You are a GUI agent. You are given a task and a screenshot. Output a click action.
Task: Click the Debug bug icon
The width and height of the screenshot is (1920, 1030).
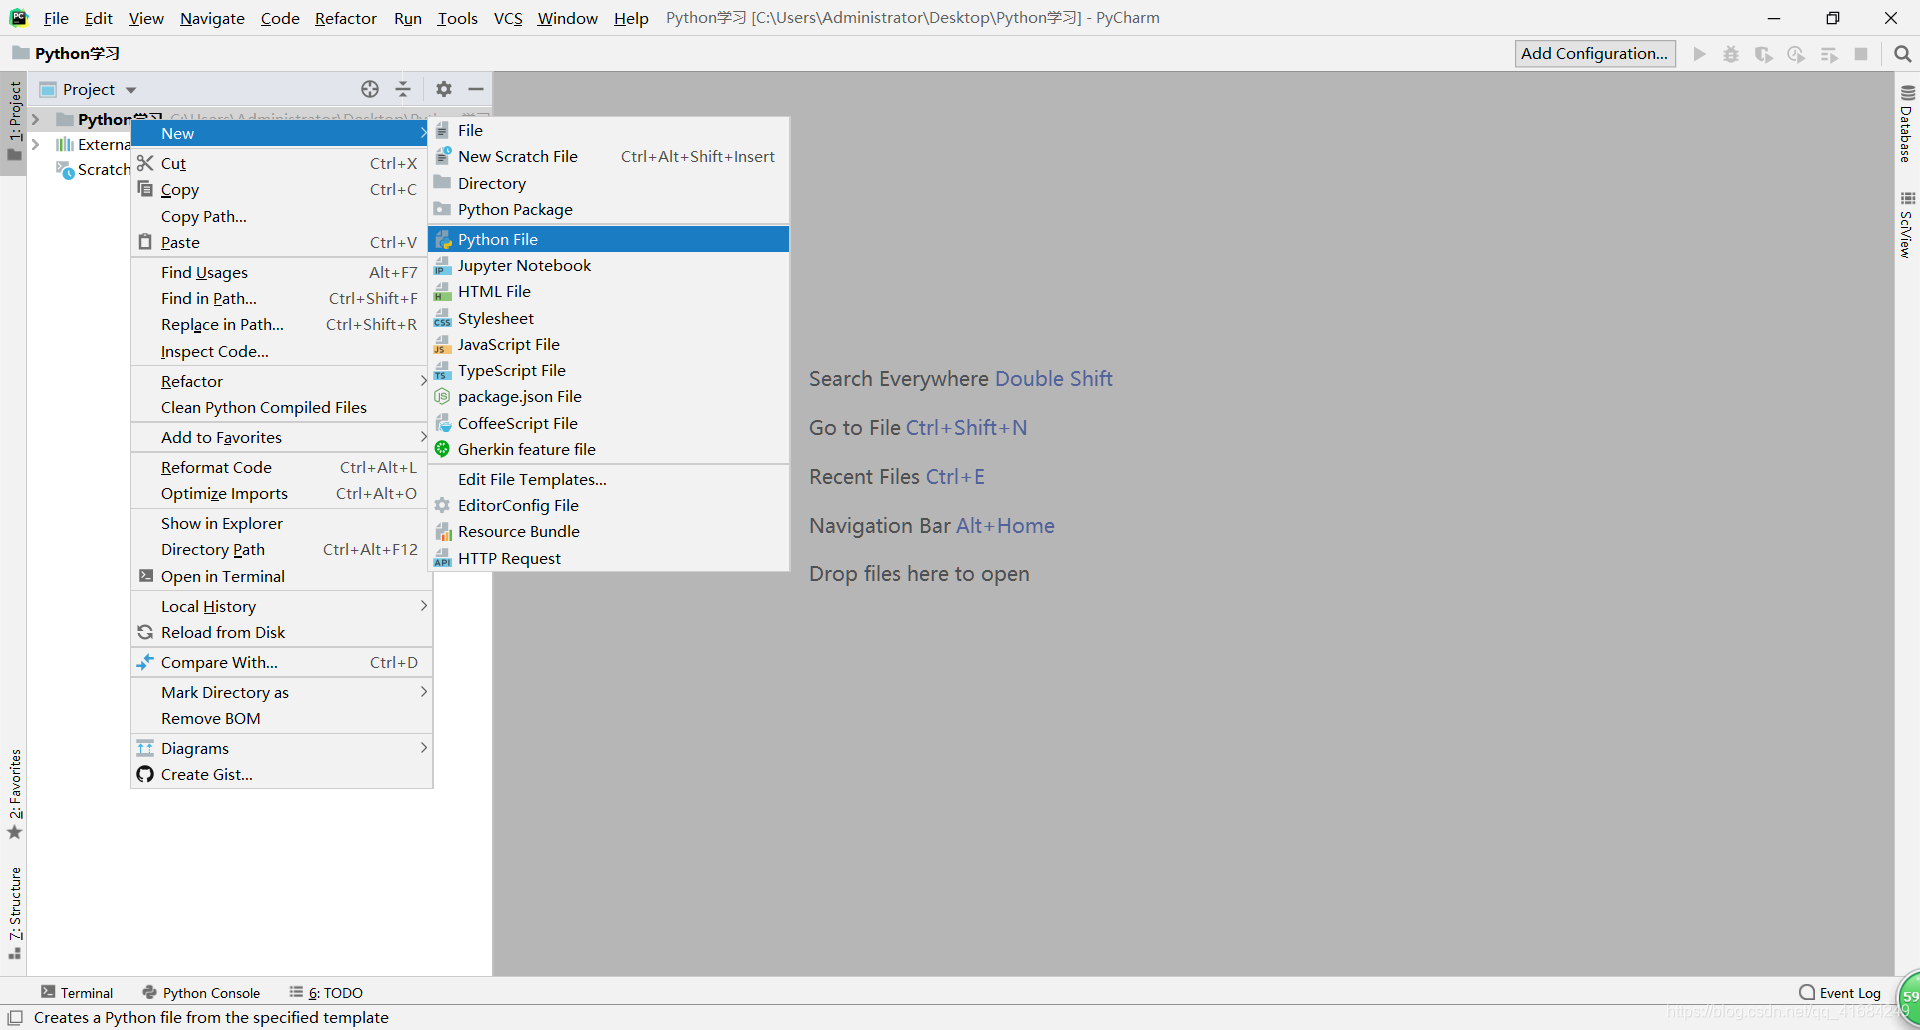coord(1731,54)
